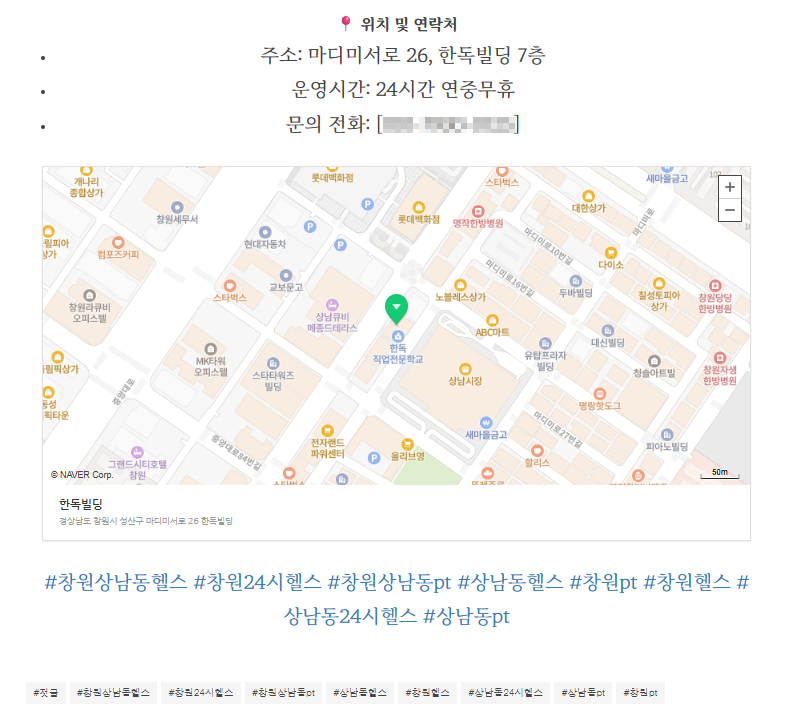Zoom out the map with minus button
This screenshot has width=796, height=718.
click(729, 210)
